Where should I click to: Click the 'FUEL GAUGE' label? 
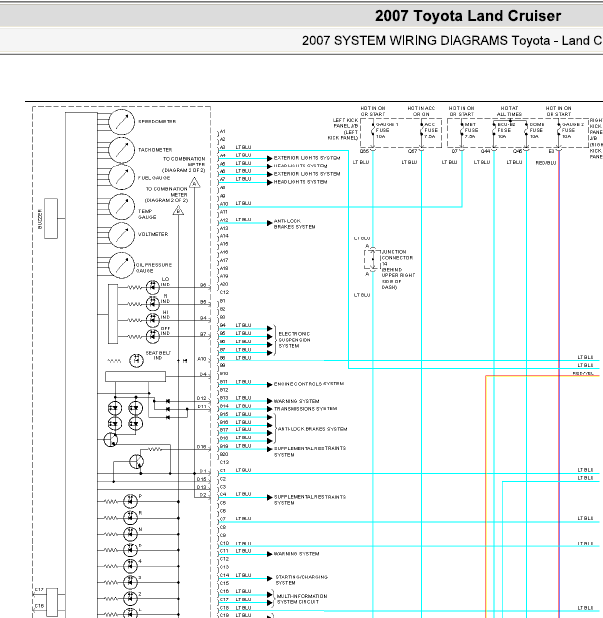click(x=154, y=178)
